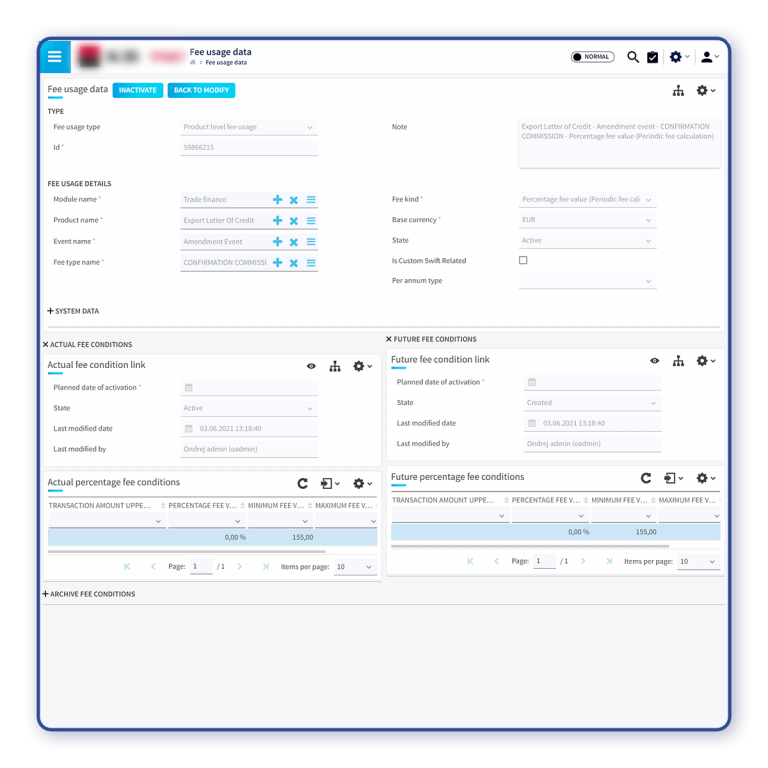Click the Note text field
Viewport: 768px width, 768px height.
point(618,143)
